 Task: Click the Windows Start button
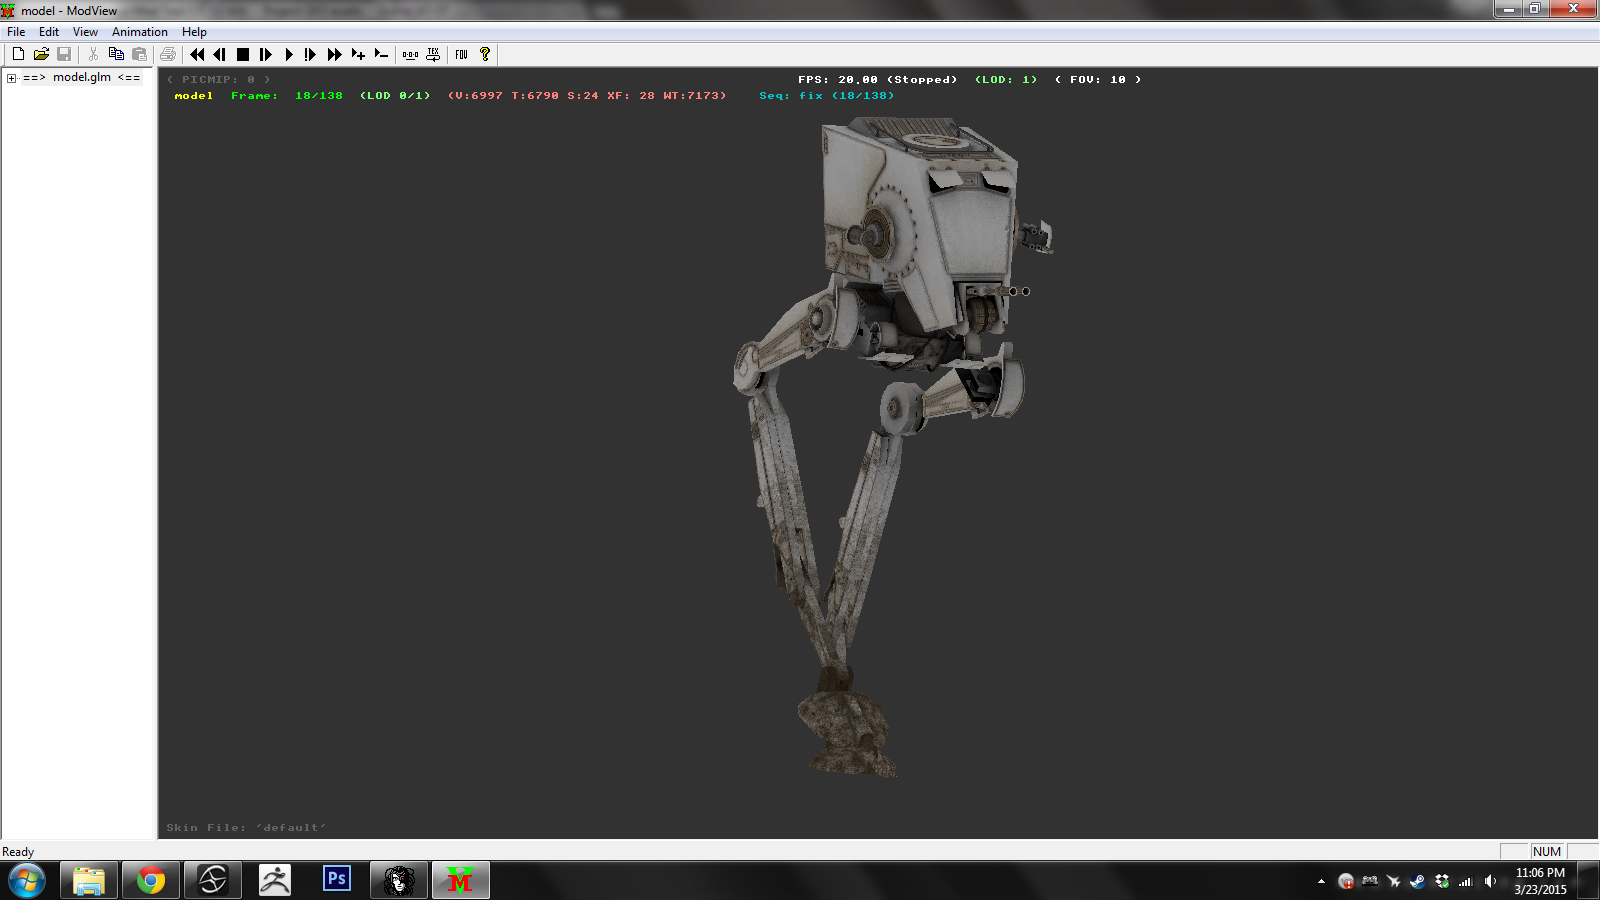tap(27, 881)
